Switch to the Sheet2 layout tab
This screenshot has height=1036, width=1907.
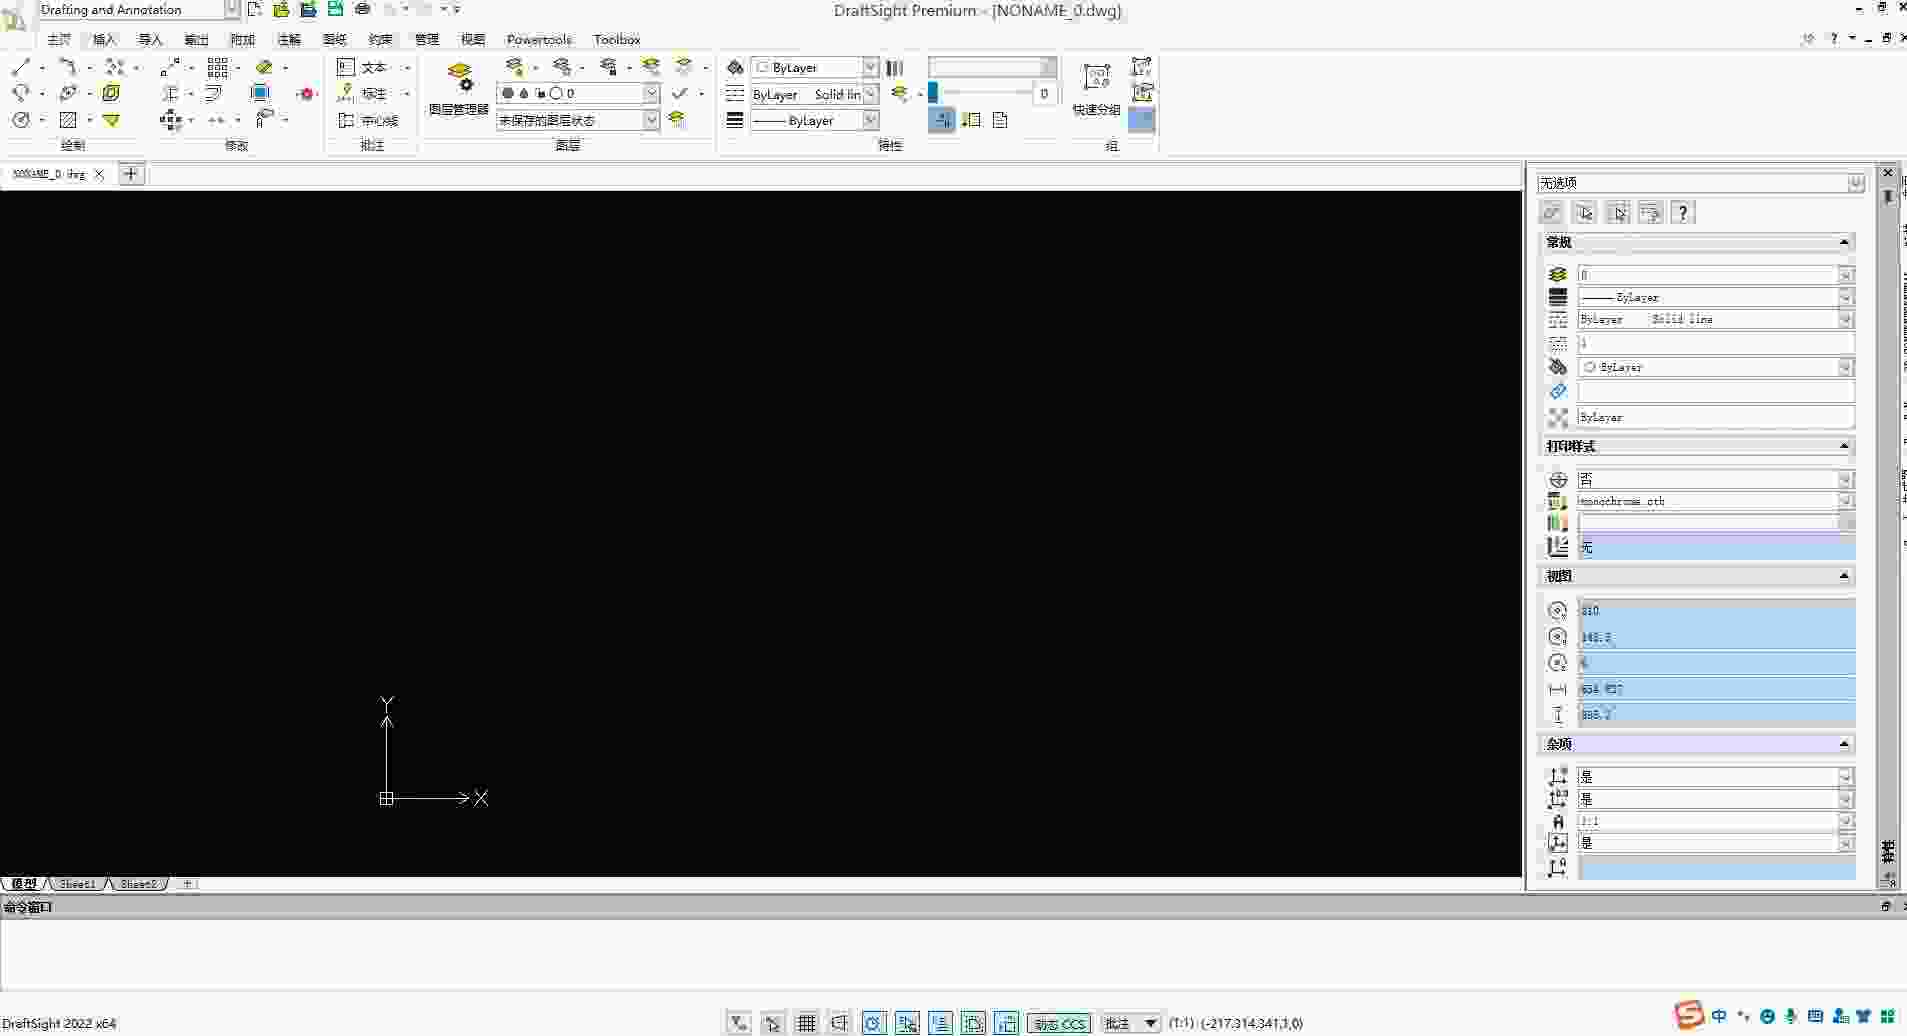pyautogui.click(x=138, y=884)
